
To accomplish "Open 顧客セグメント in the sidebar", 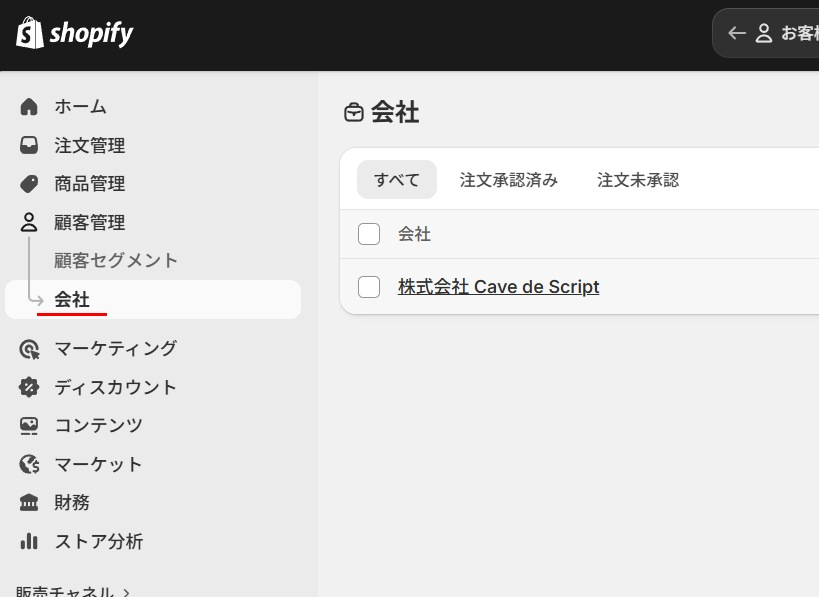I will click(x=116, y=261).
